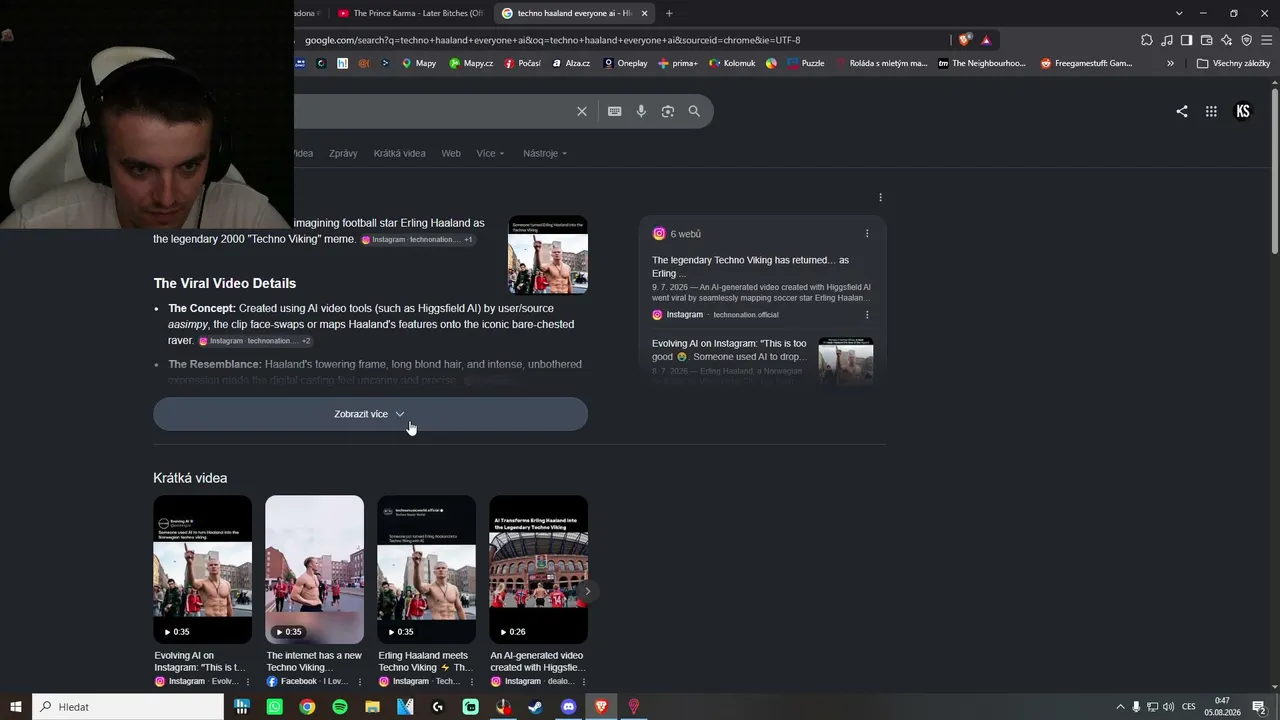This screenshot has height=720, width=1280.
Task: Play the Evolving AI on Instagram short video
Action: (202, 570)
